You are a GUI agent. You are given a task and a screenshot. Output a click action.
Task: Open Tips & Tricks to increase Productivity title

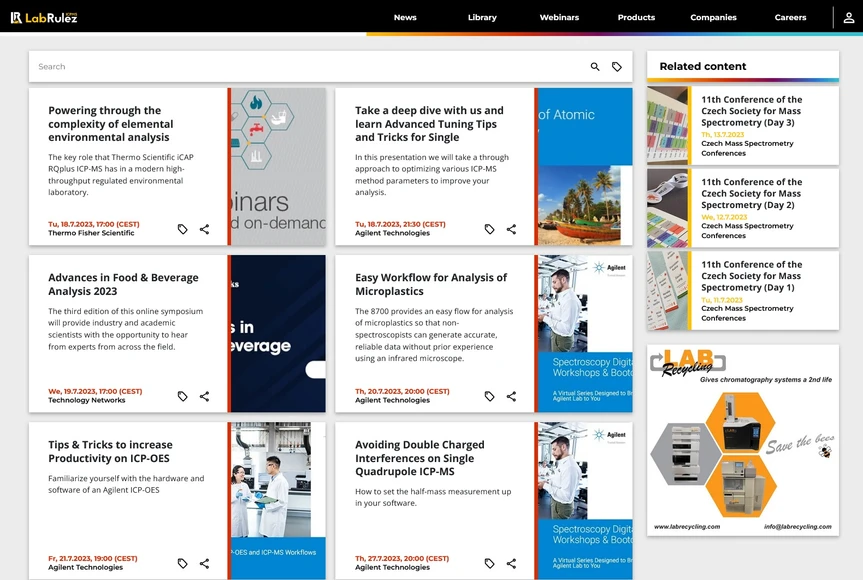pyautogui.click(x=110, y=451)
